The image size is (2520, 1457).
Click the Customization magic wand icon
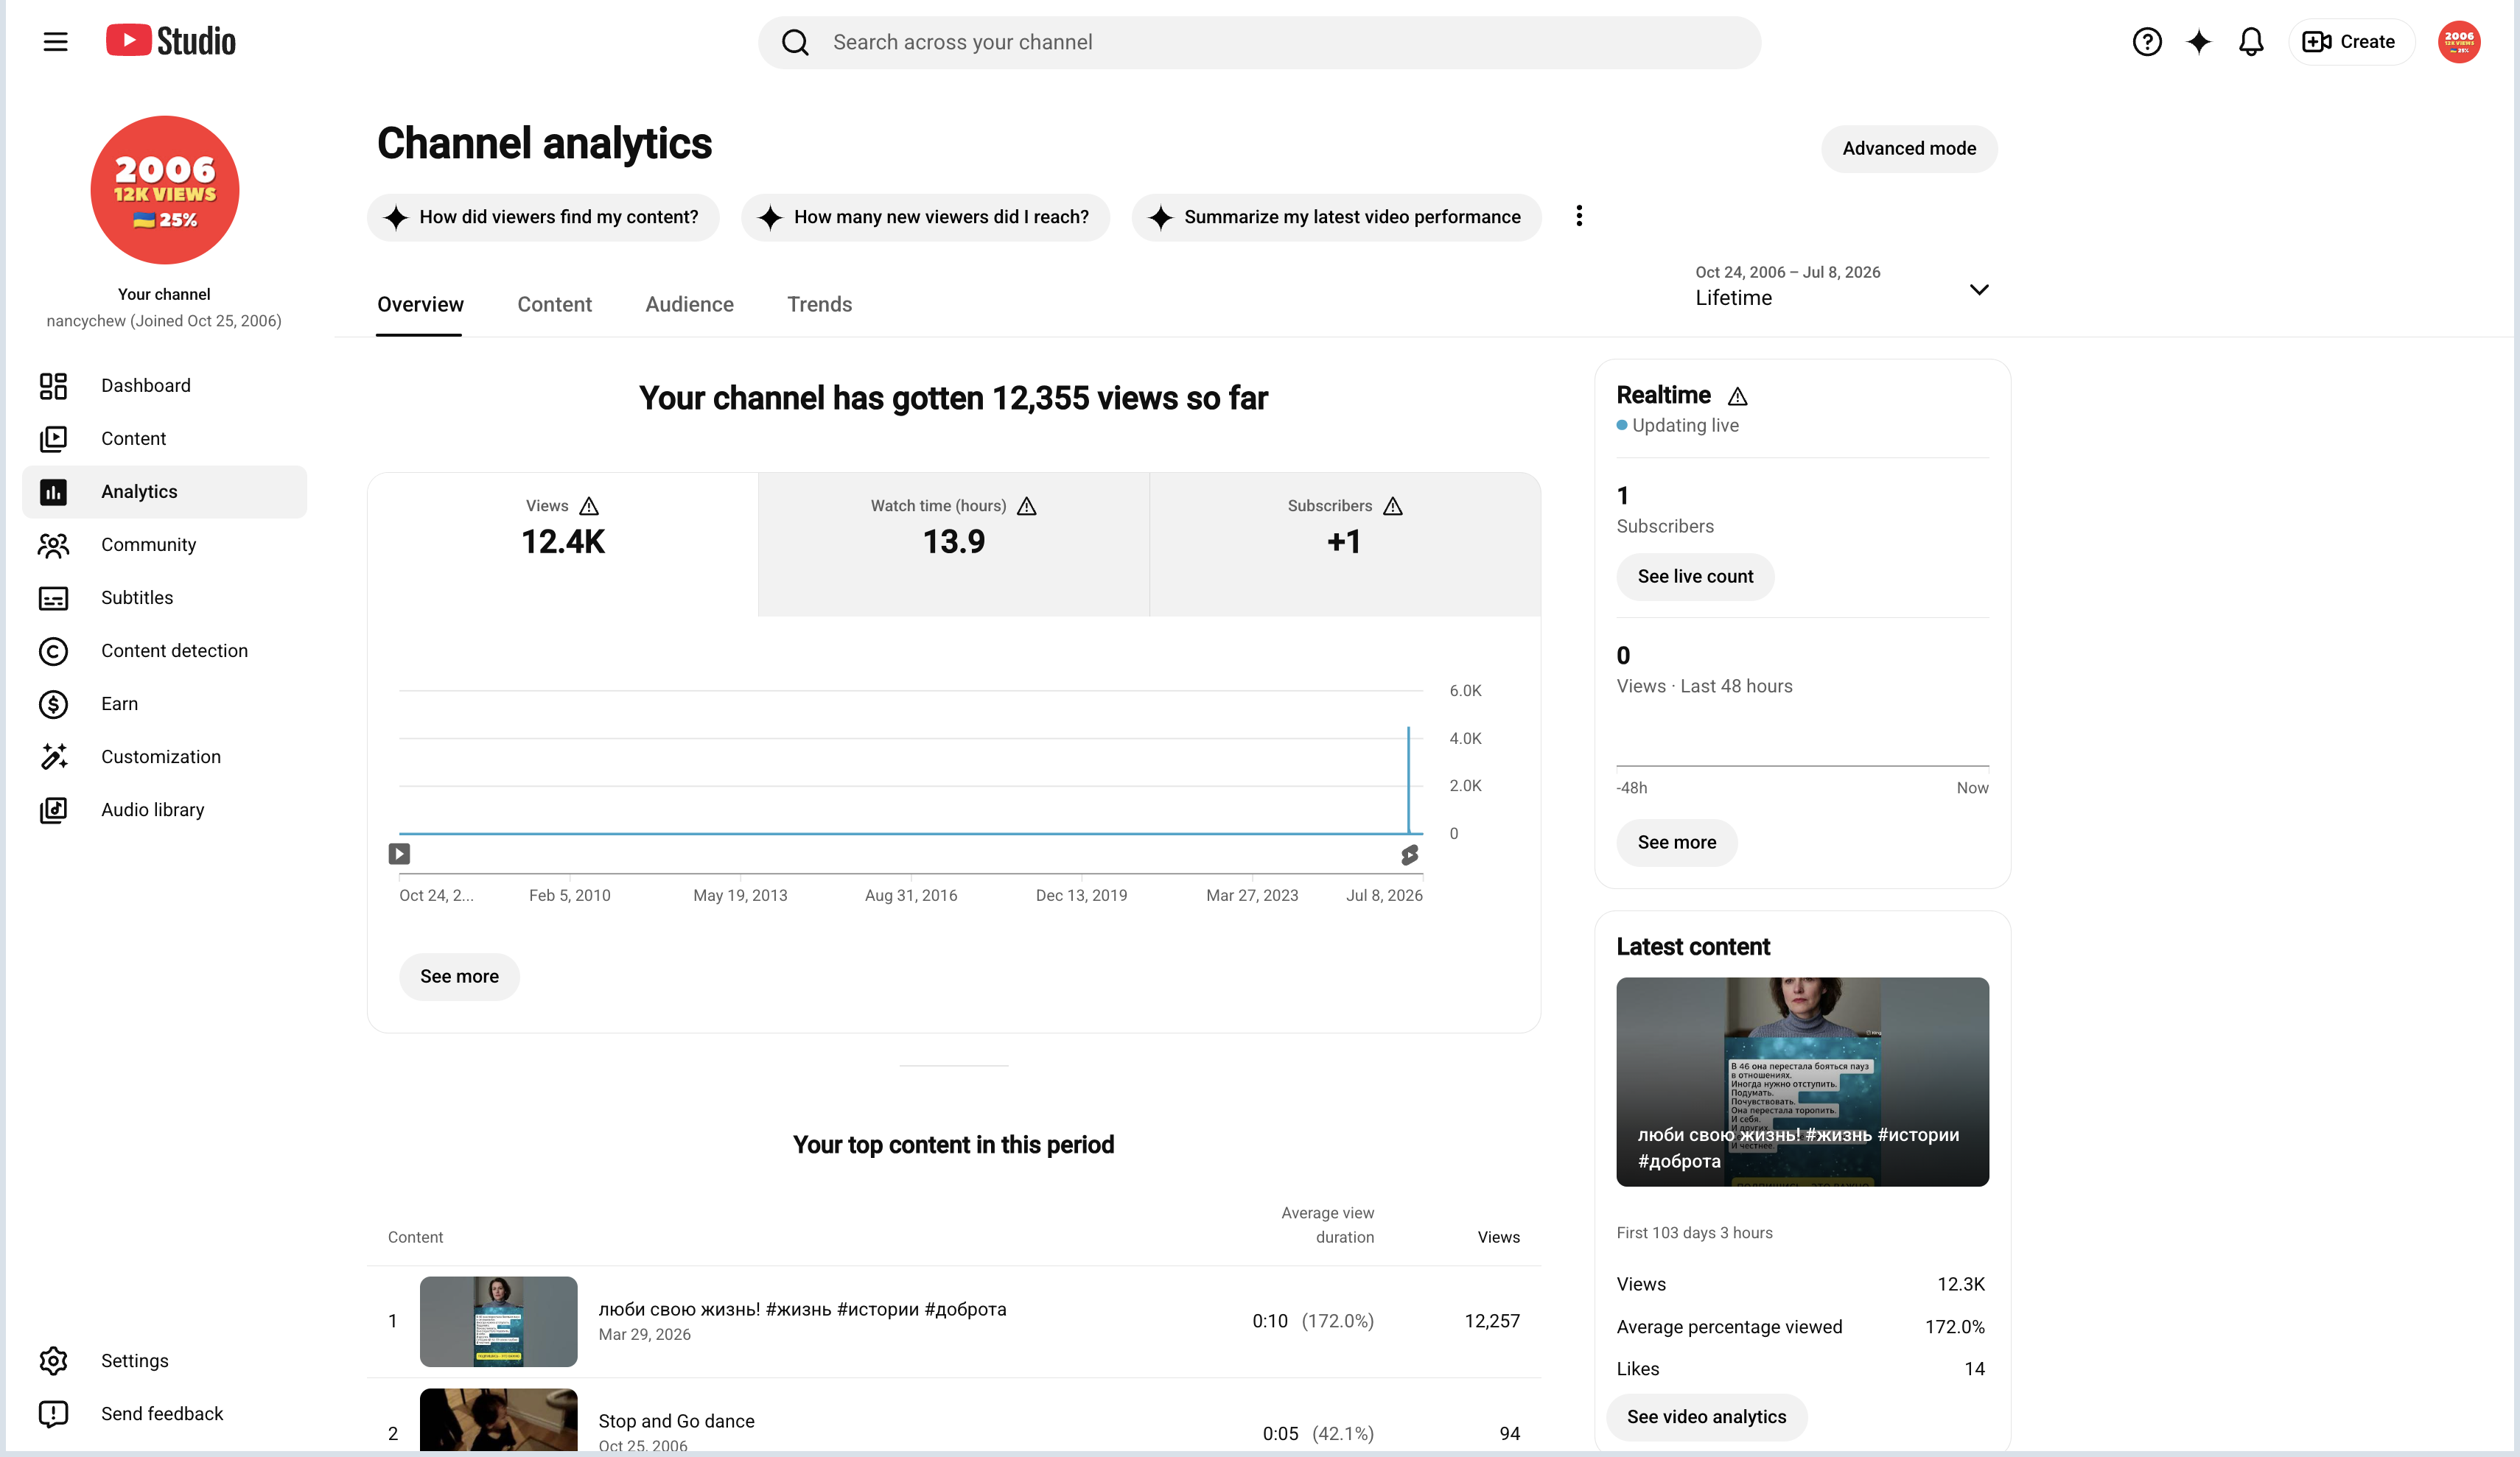(x=53, y=757)
